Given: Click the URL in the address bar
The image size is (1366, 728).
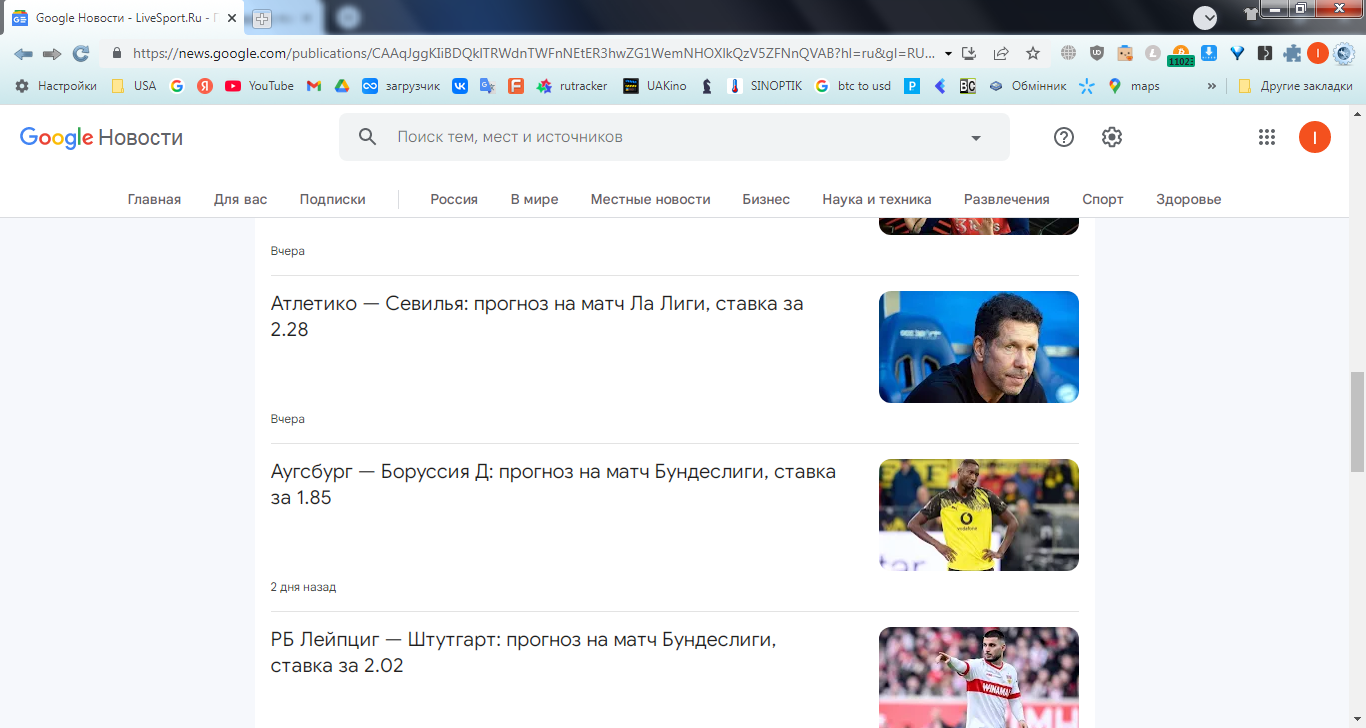Looking at the screenshot, I should [534, 54].
